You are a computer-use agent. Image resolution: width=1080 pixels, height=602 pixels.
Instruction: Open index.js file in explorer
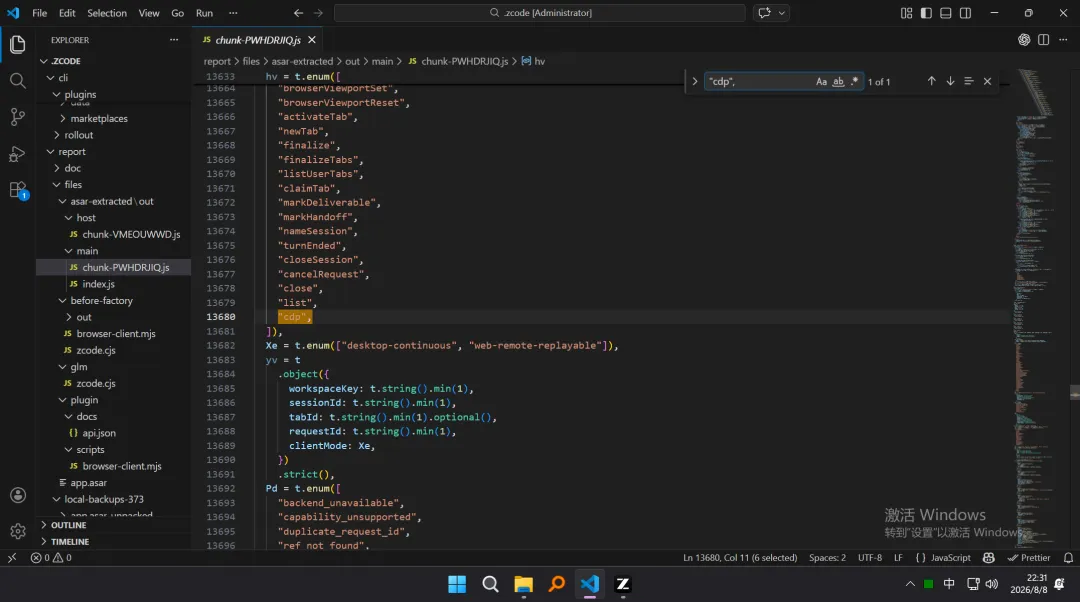tap(98, 284)
